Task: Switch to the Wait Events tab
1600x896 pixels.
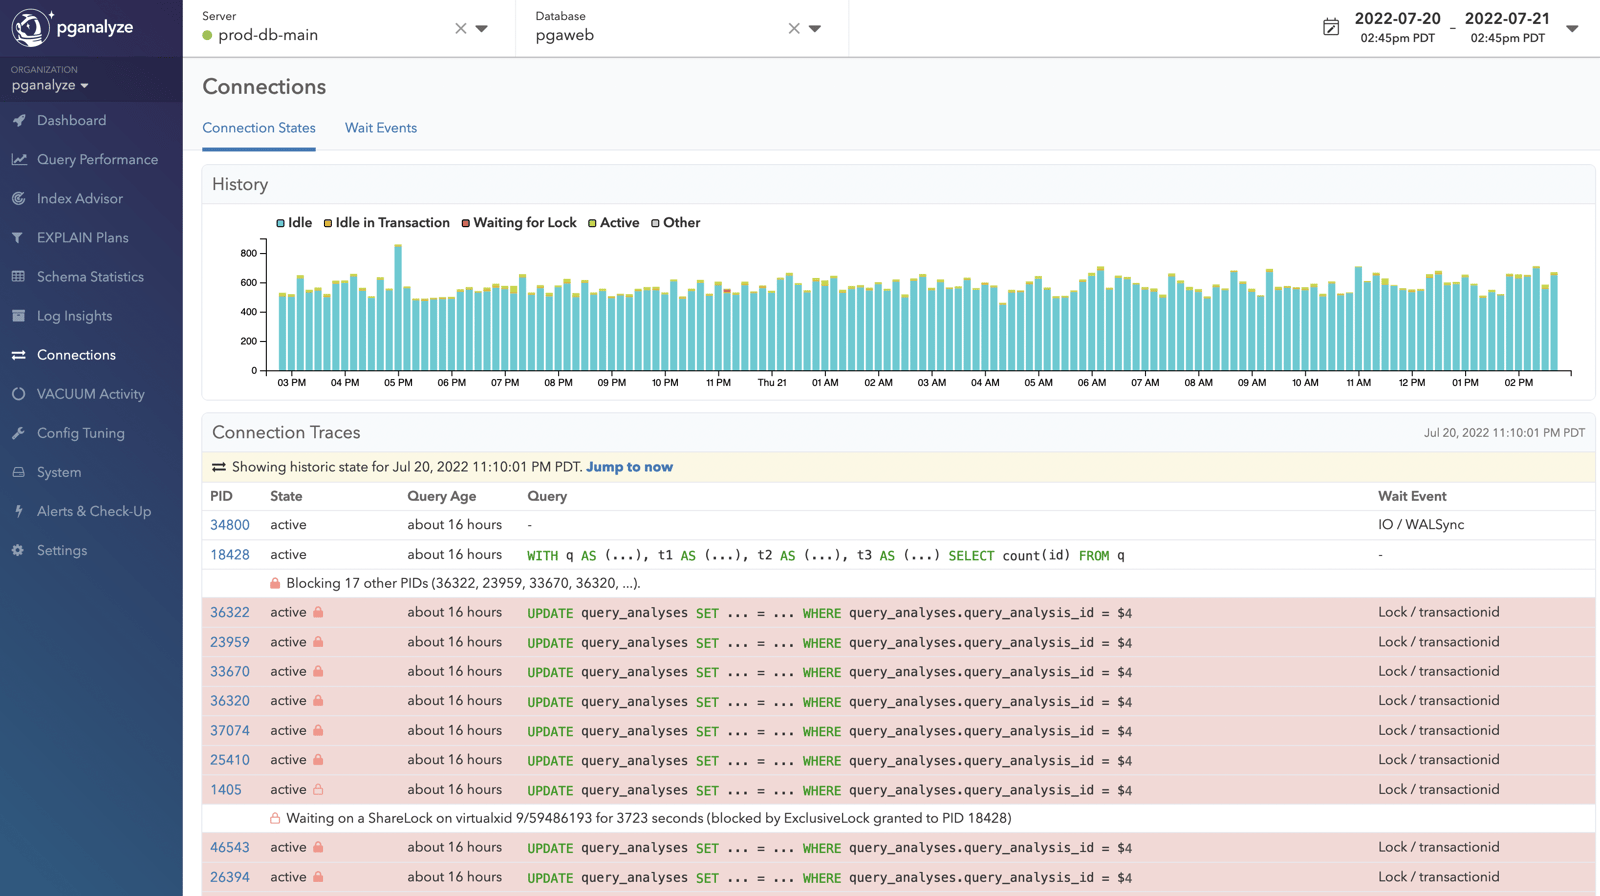Action: (381, 128)
